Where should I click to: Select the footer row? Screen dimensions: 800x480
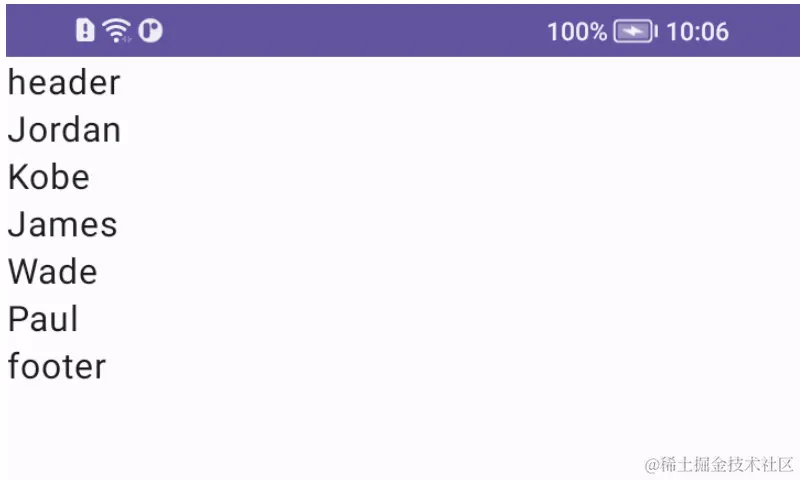pos(400,366)
